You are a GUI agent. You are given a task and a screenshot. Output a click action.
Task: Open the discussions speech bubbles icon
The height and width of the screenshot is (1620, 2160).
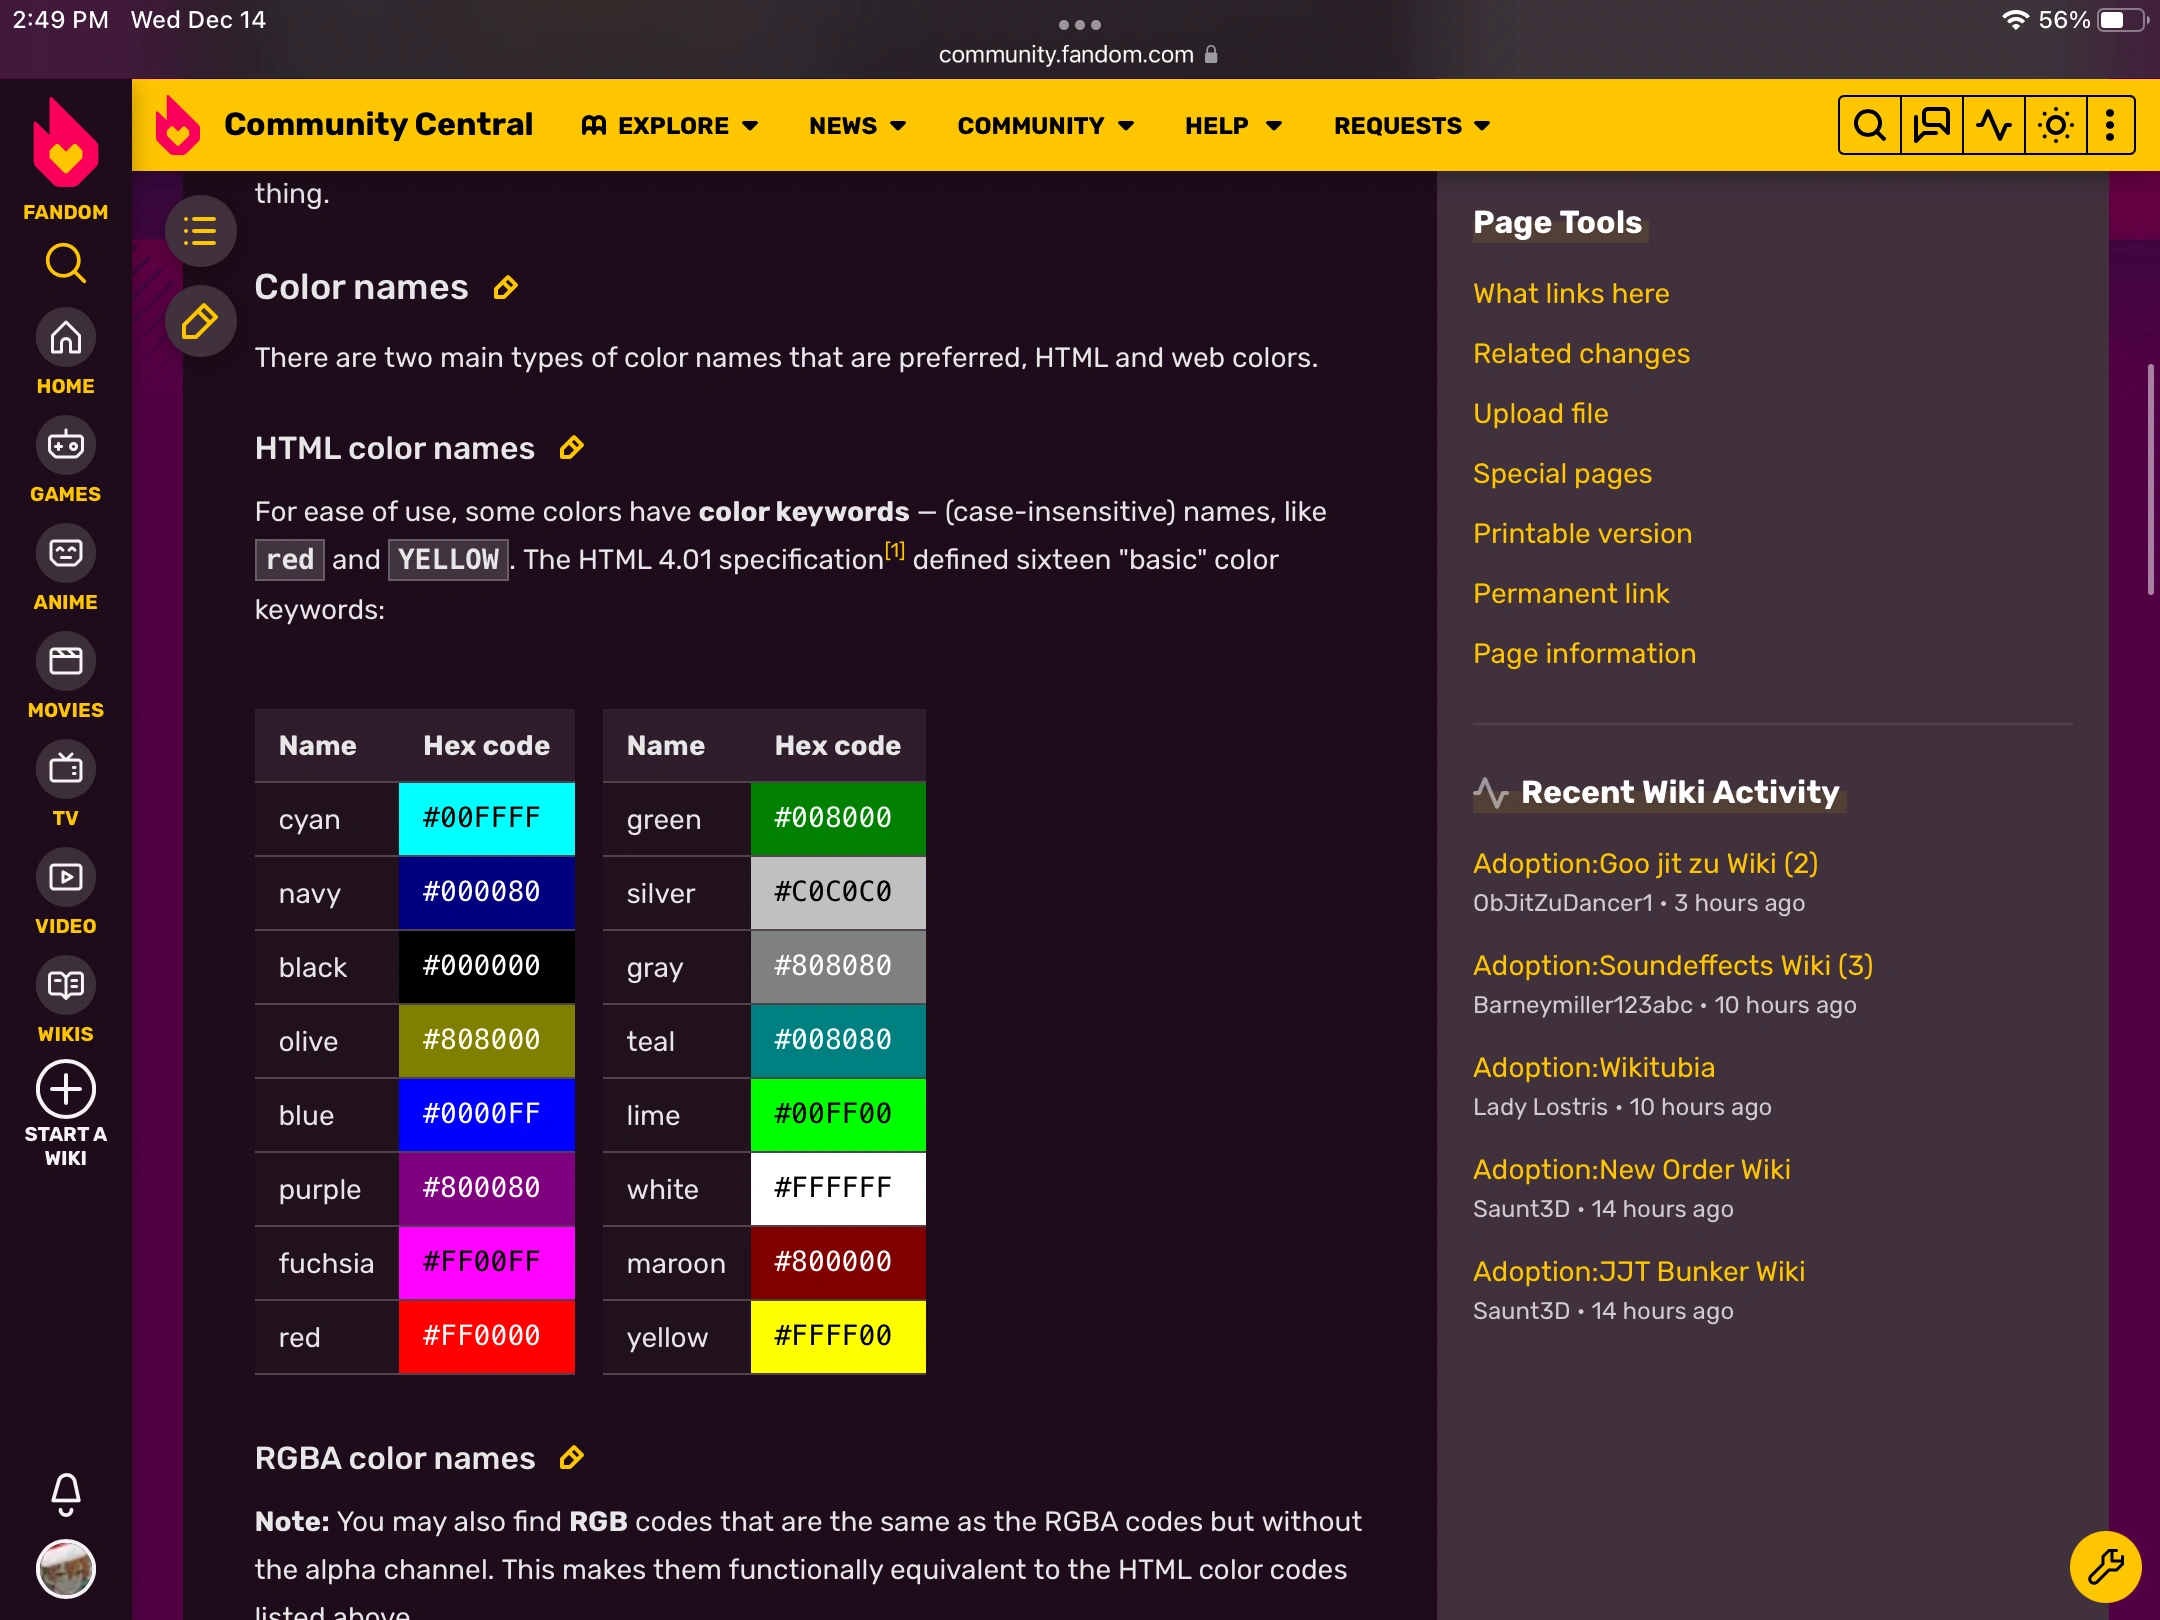tap(1931, 125)
